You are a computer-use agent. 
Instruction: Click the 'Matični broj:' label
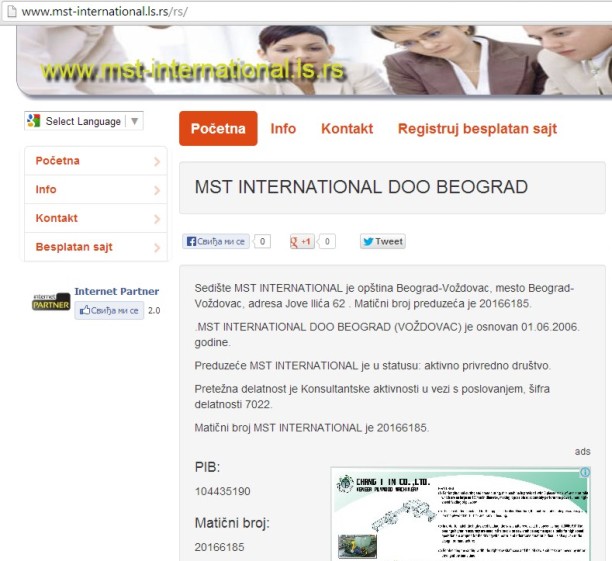[232, 523]
